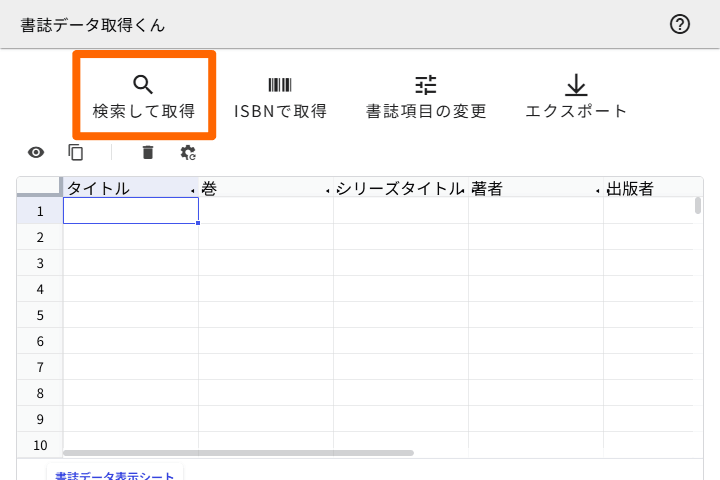720x480 pixels.
Task: Select row 5 header
Action: [x=40, y=315]
